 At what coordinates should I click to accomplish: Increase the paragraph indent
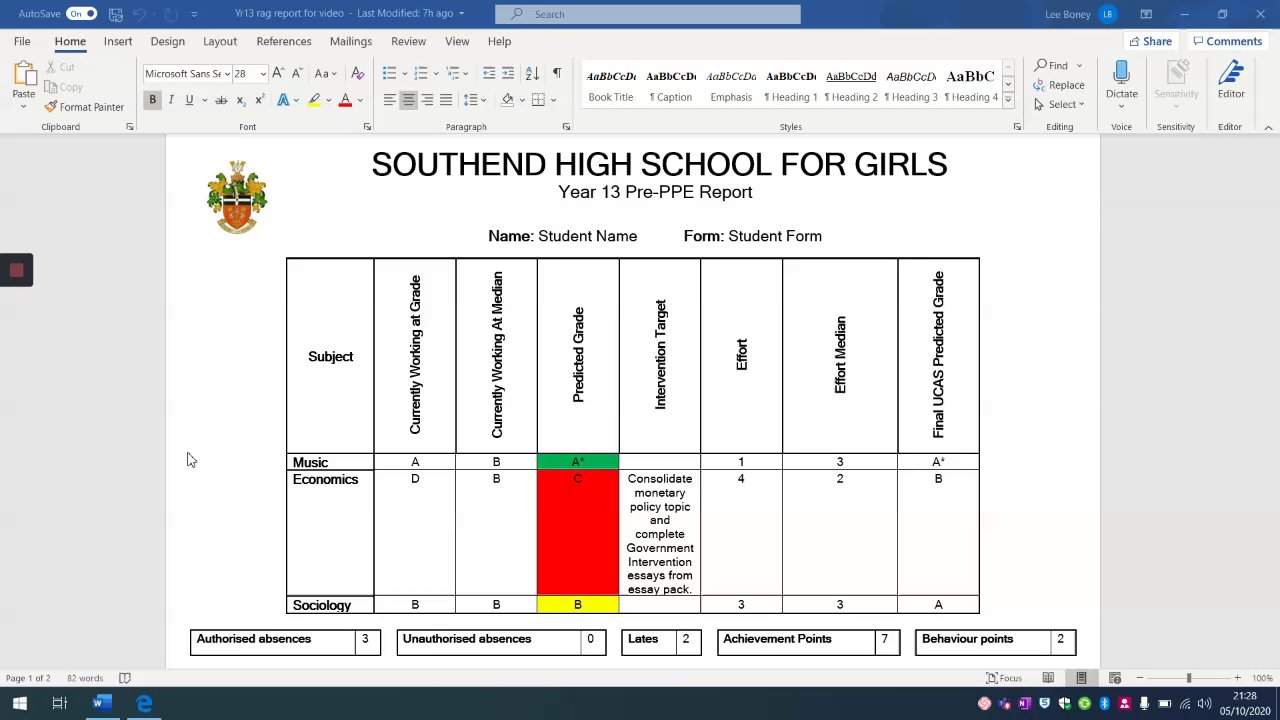click(508, 73)
